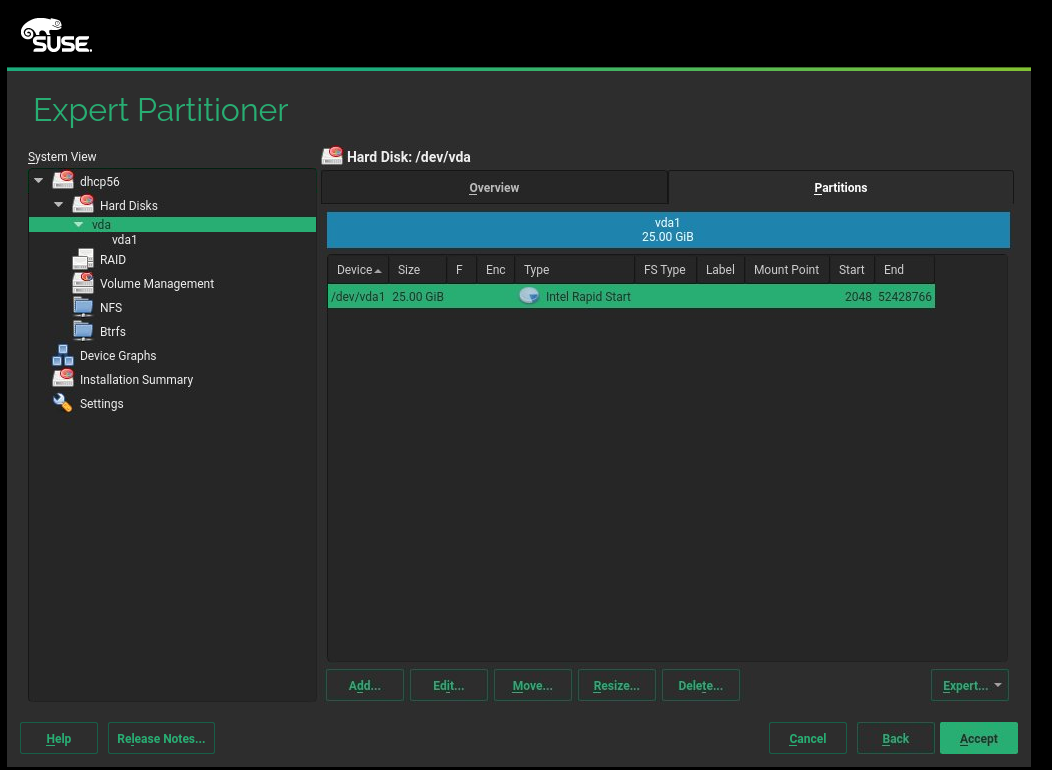Click the Installation Summary icon

tap(63, 379)
